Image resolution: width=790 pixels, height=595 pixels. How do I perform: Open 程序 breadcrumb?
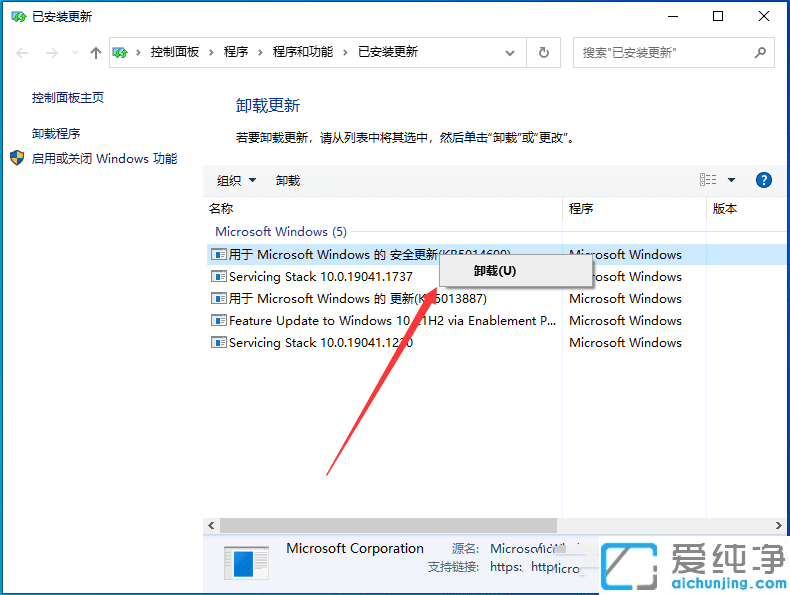(x=236, y=52)
